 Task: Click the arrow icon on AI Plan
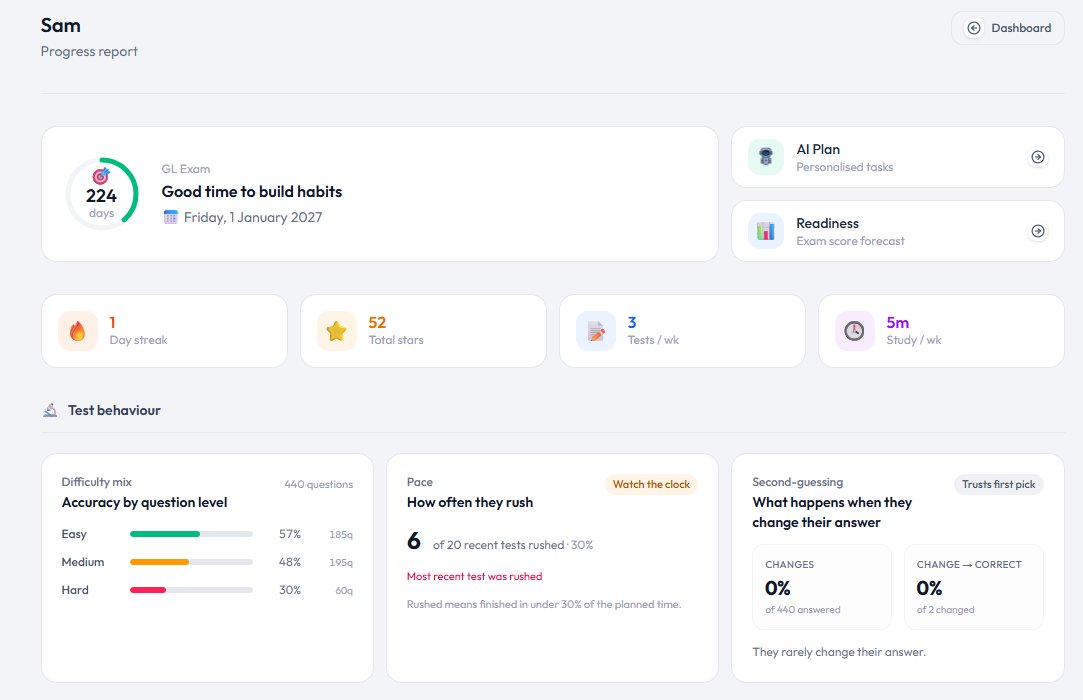1037,157
